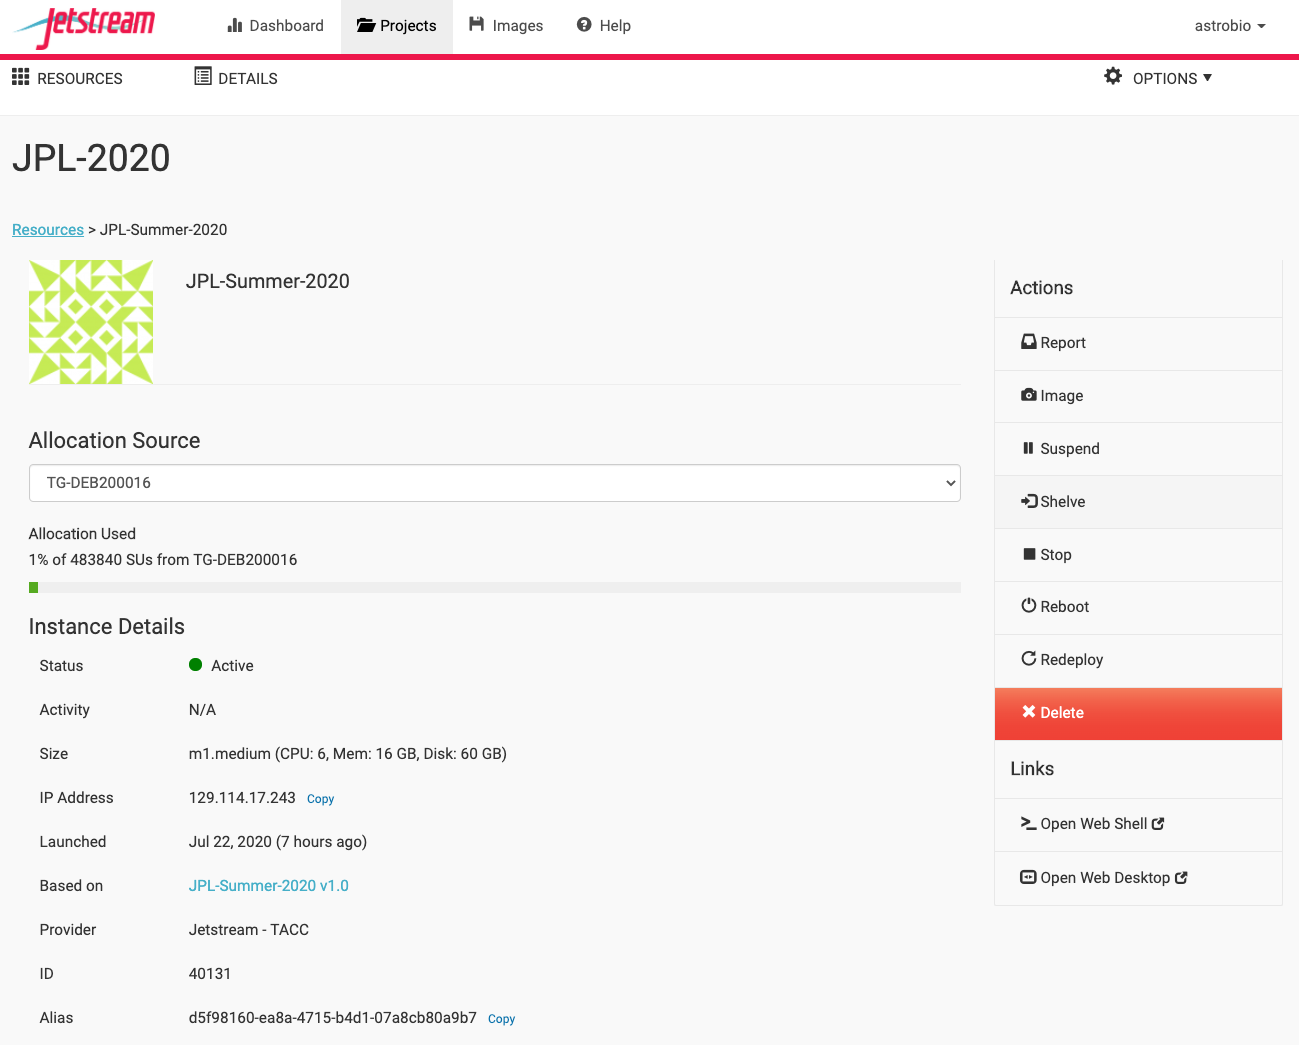
Task: Follow the Resources breadcrumb link
Action: tap(48, 230)
